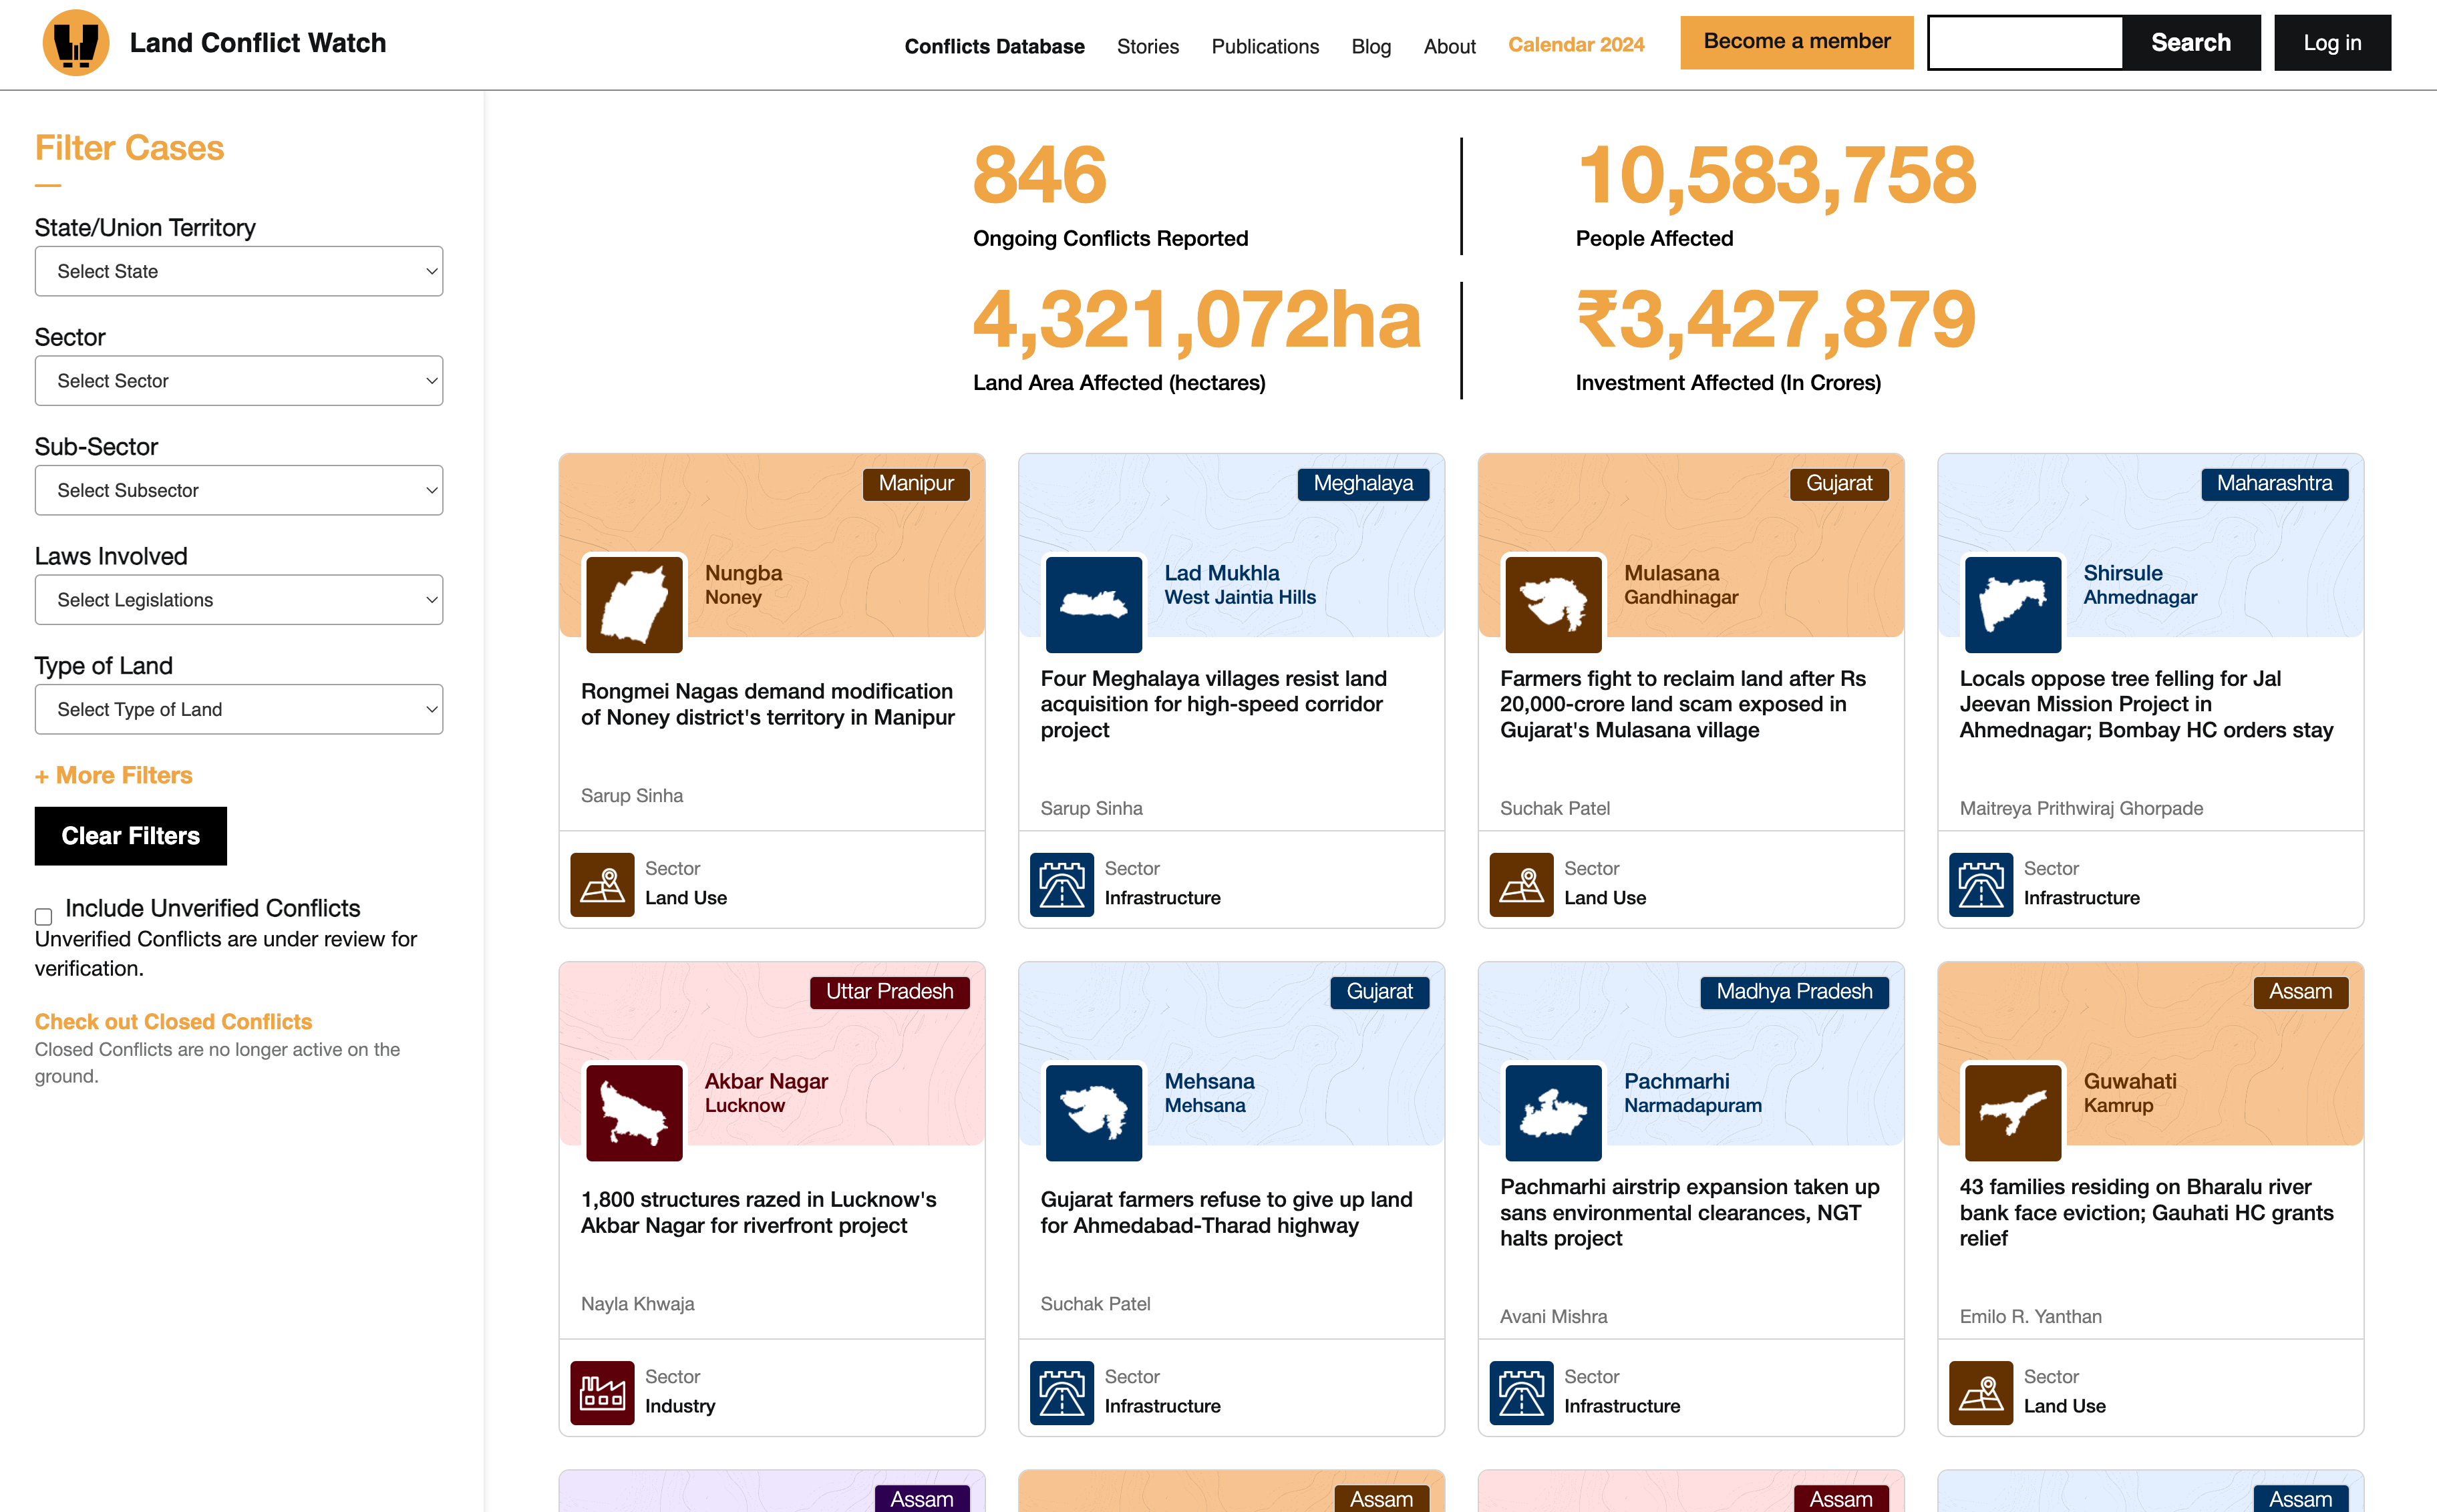Enable the Include Unverified Conflicts checkbox
This screenshot has width=2437, height=1512.
pos(44,916)
